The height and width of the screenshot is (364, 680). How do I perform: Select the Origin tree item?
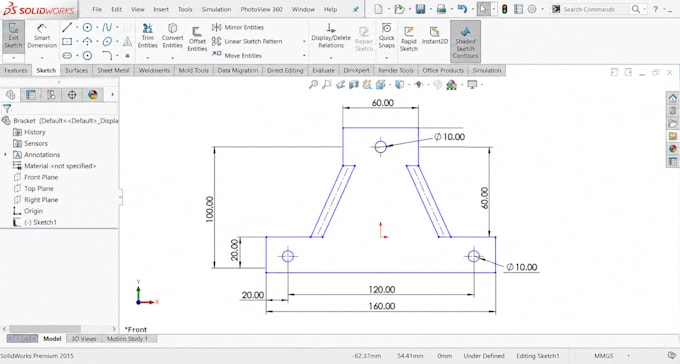[28, 211]
